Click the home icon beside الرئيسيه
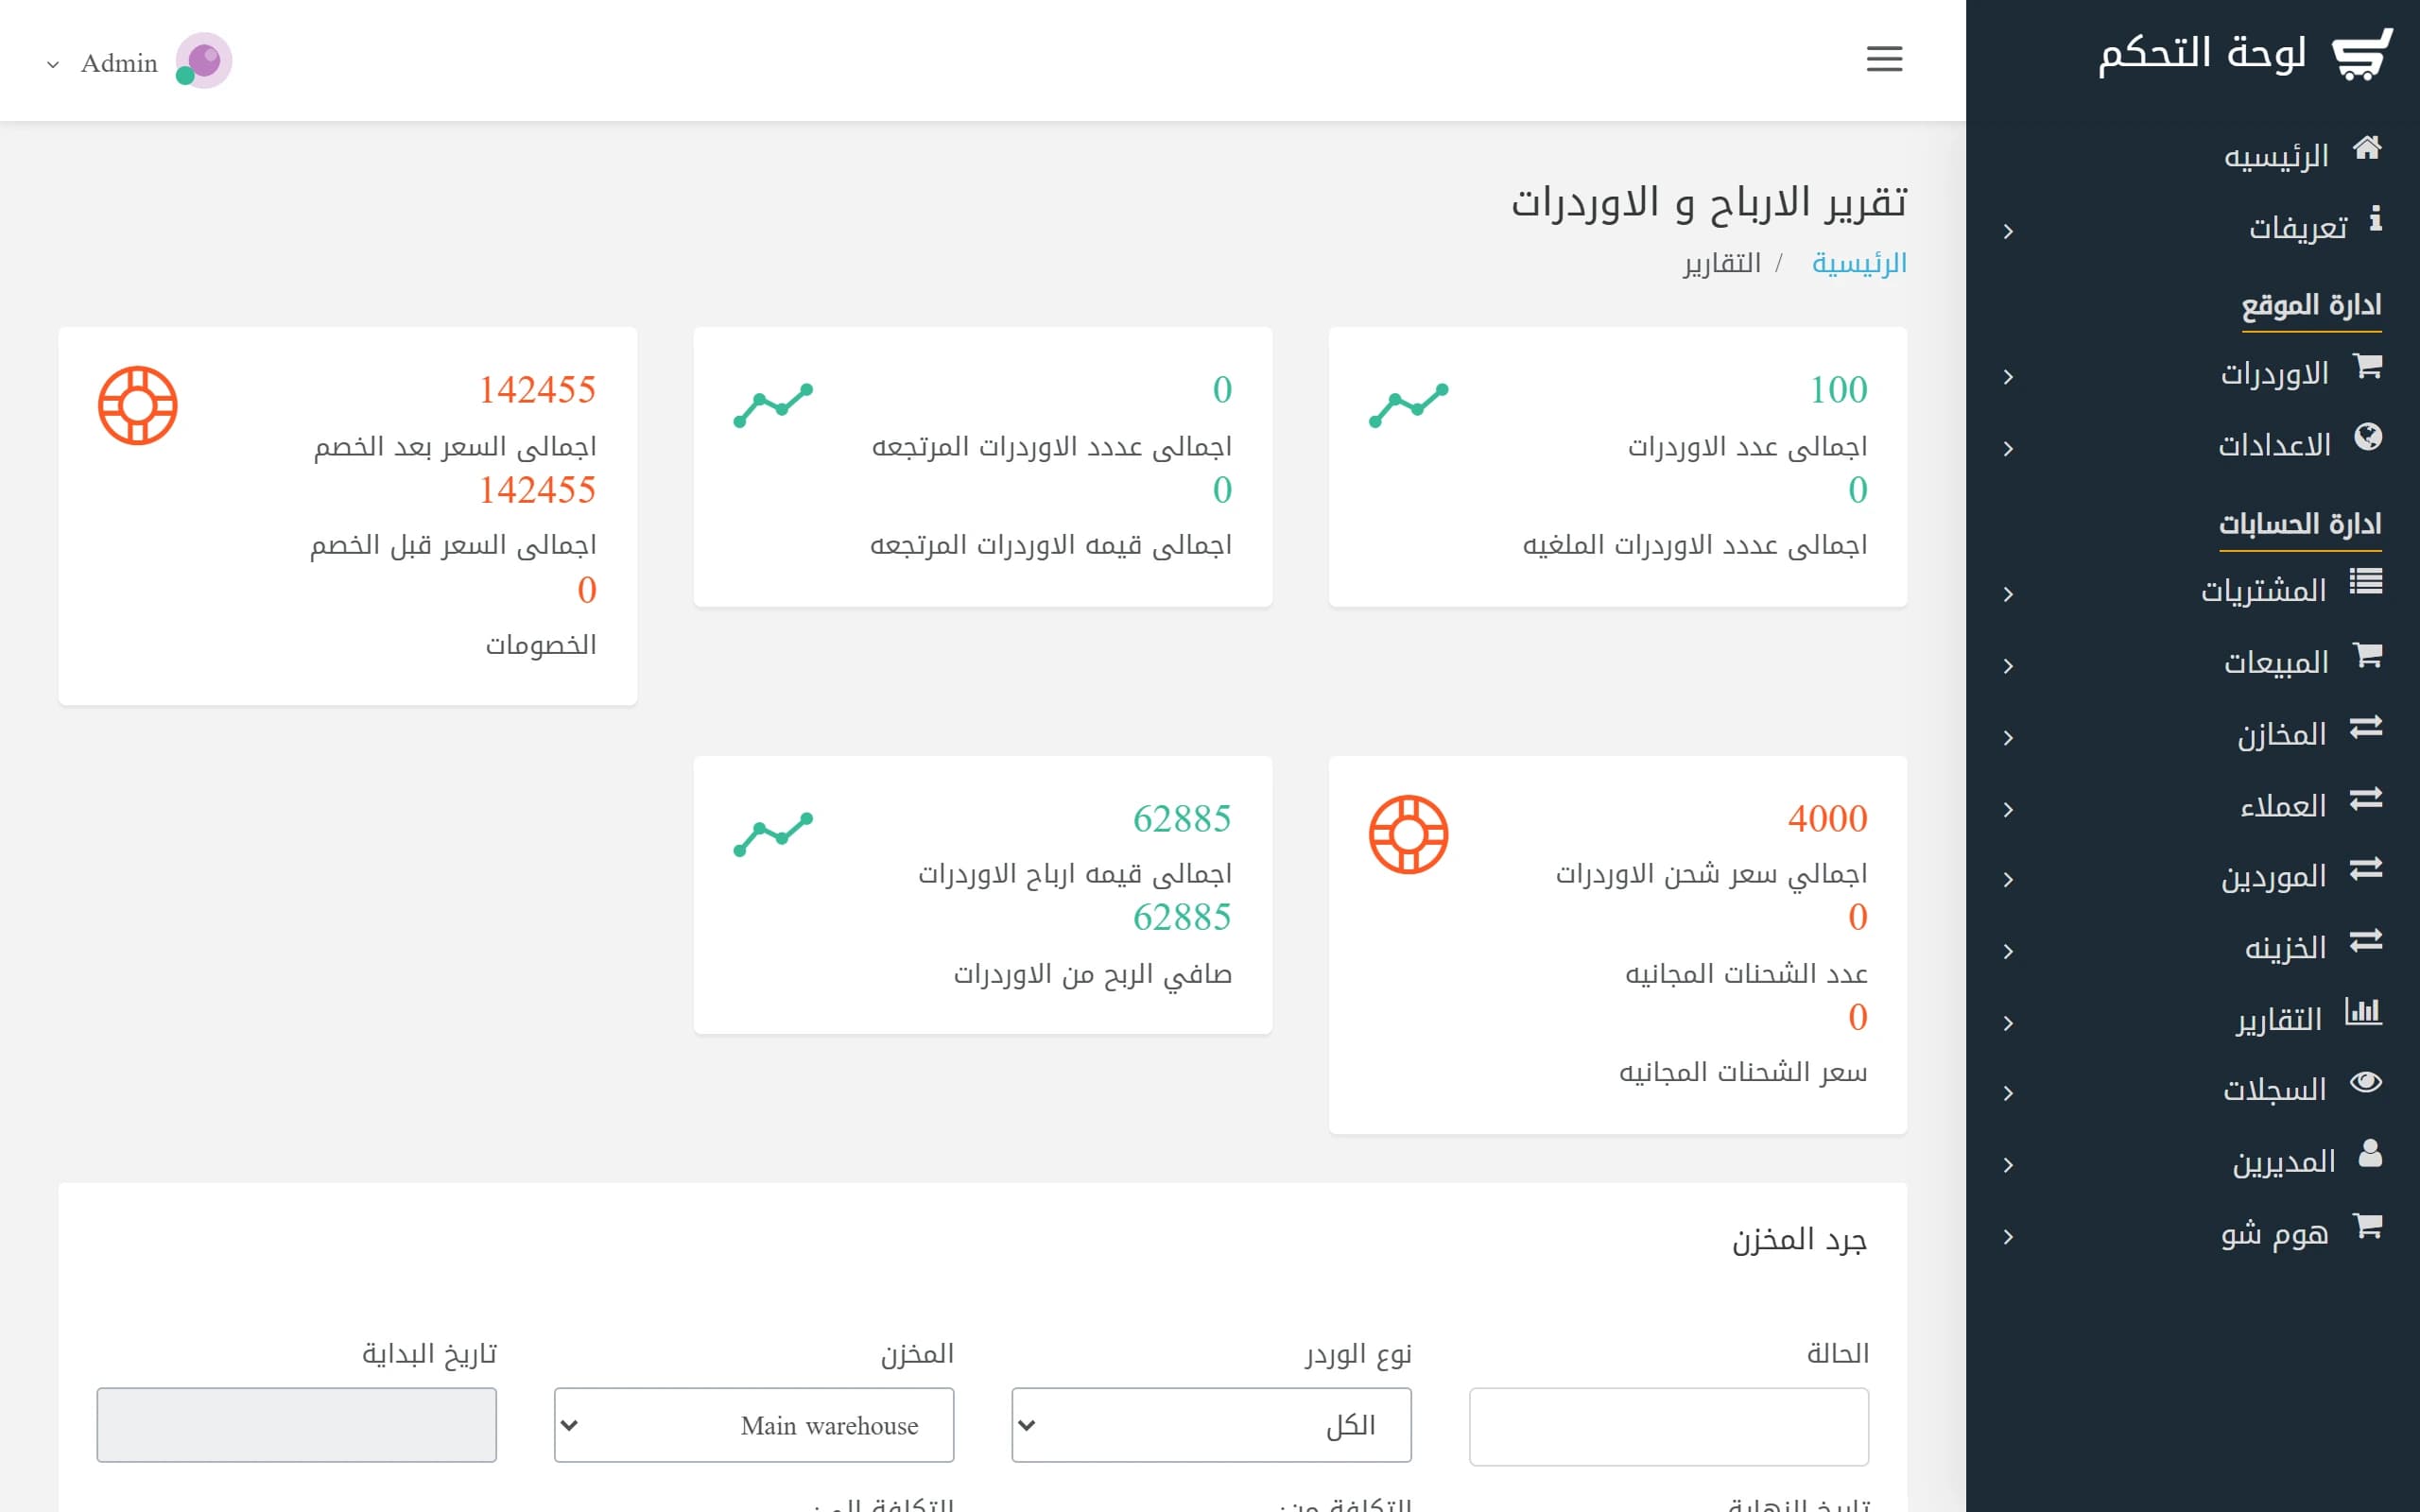This screenshot has width=2420, height=1512. 2367,148
